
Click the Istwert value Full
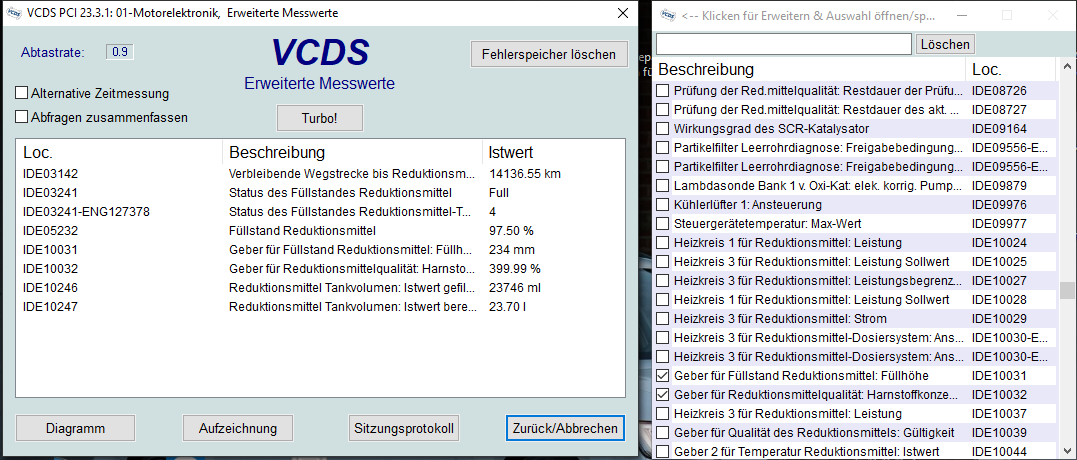tap(499, 193)
